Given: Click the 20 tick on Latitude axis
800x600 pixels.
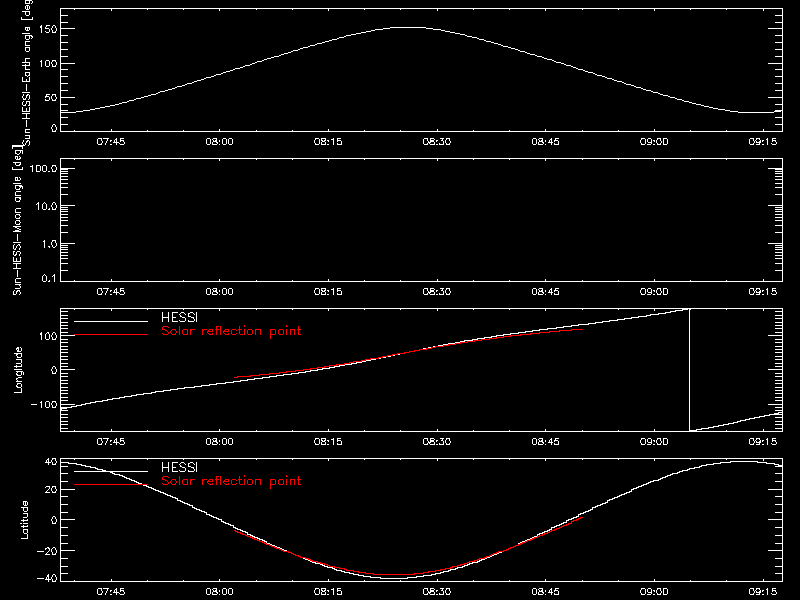Looking at the screenshot, I should [51, 490].
